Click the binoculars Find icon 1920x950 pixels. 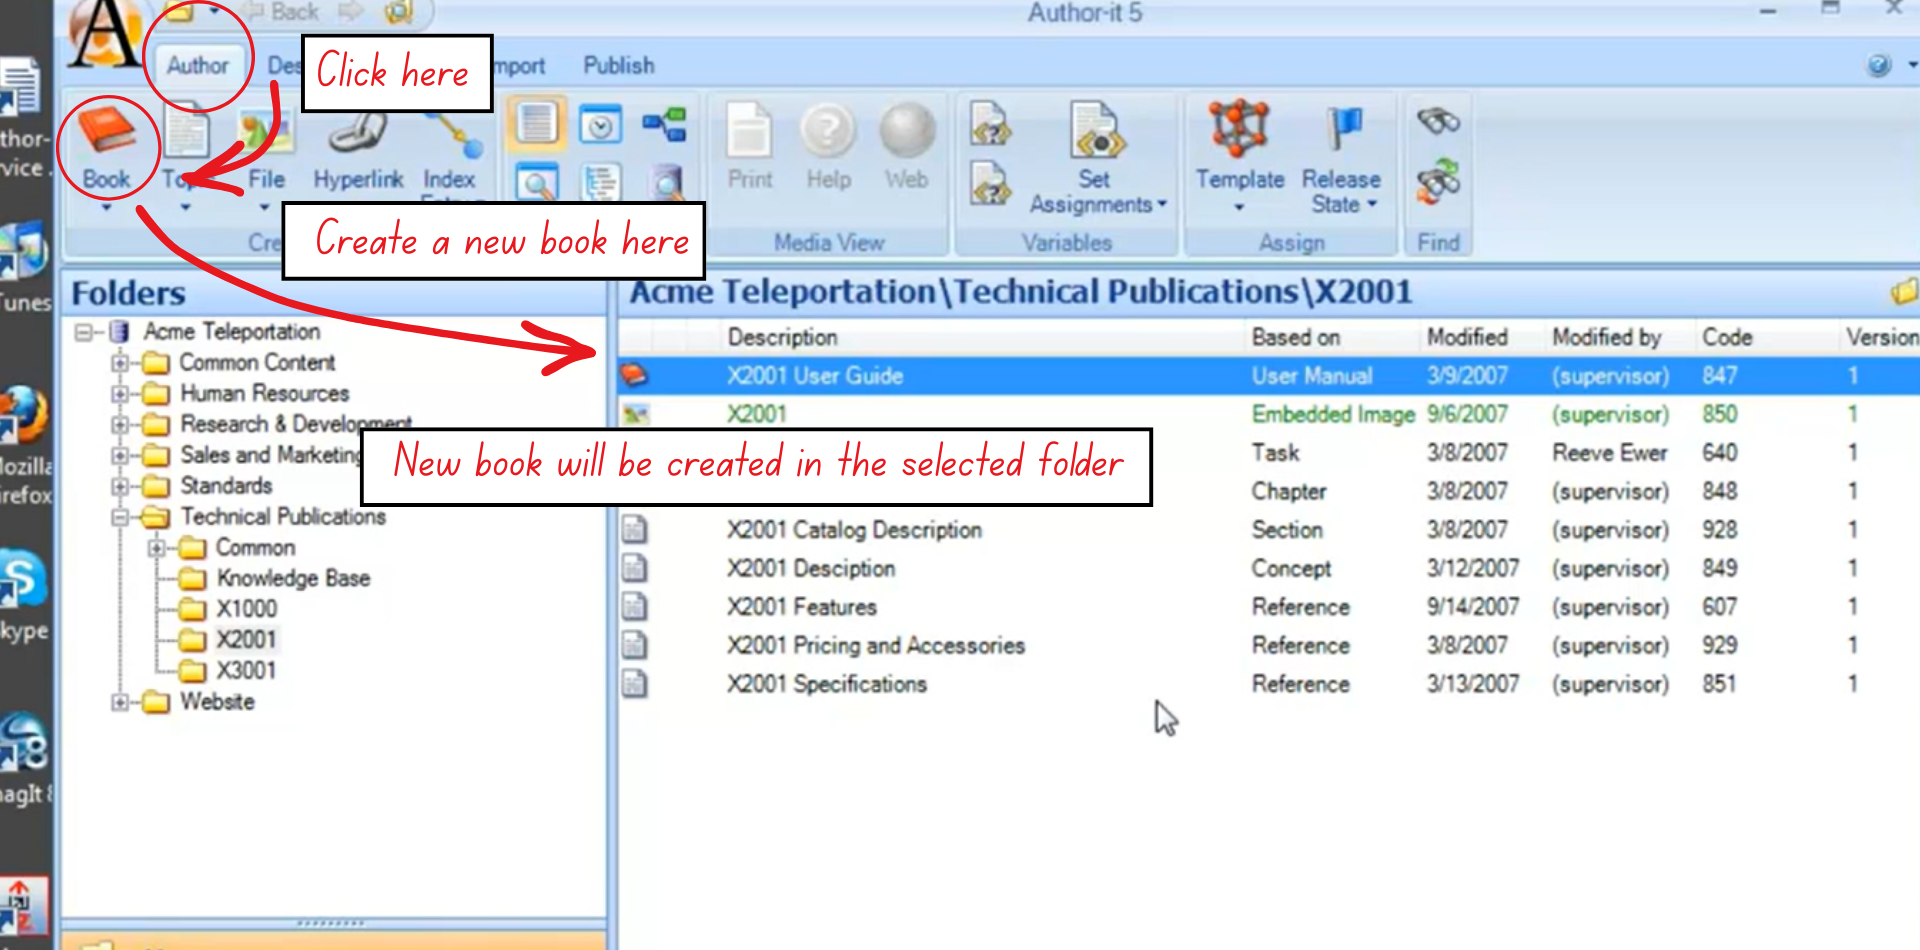1438,122
